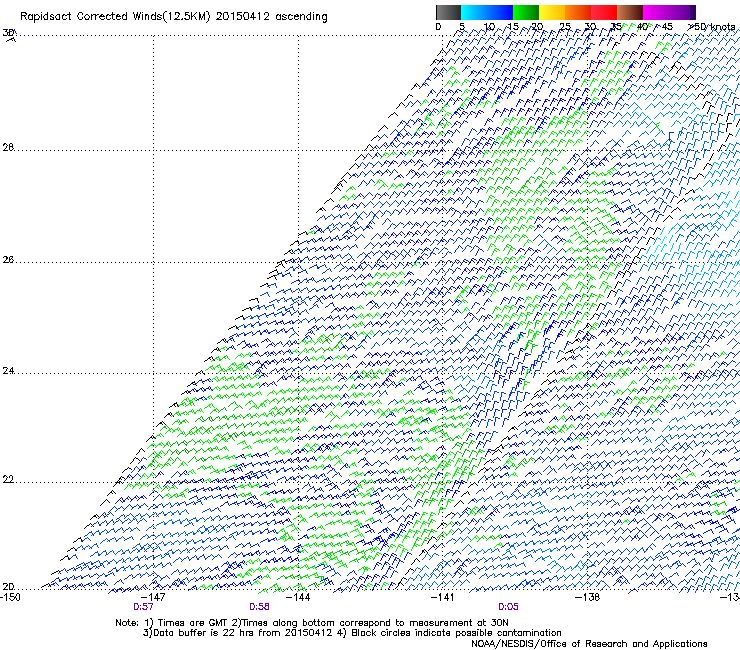Select the latitude axis label '20' at bottom-left
This screenshot has width=740, height=650.
coord(8,587)
